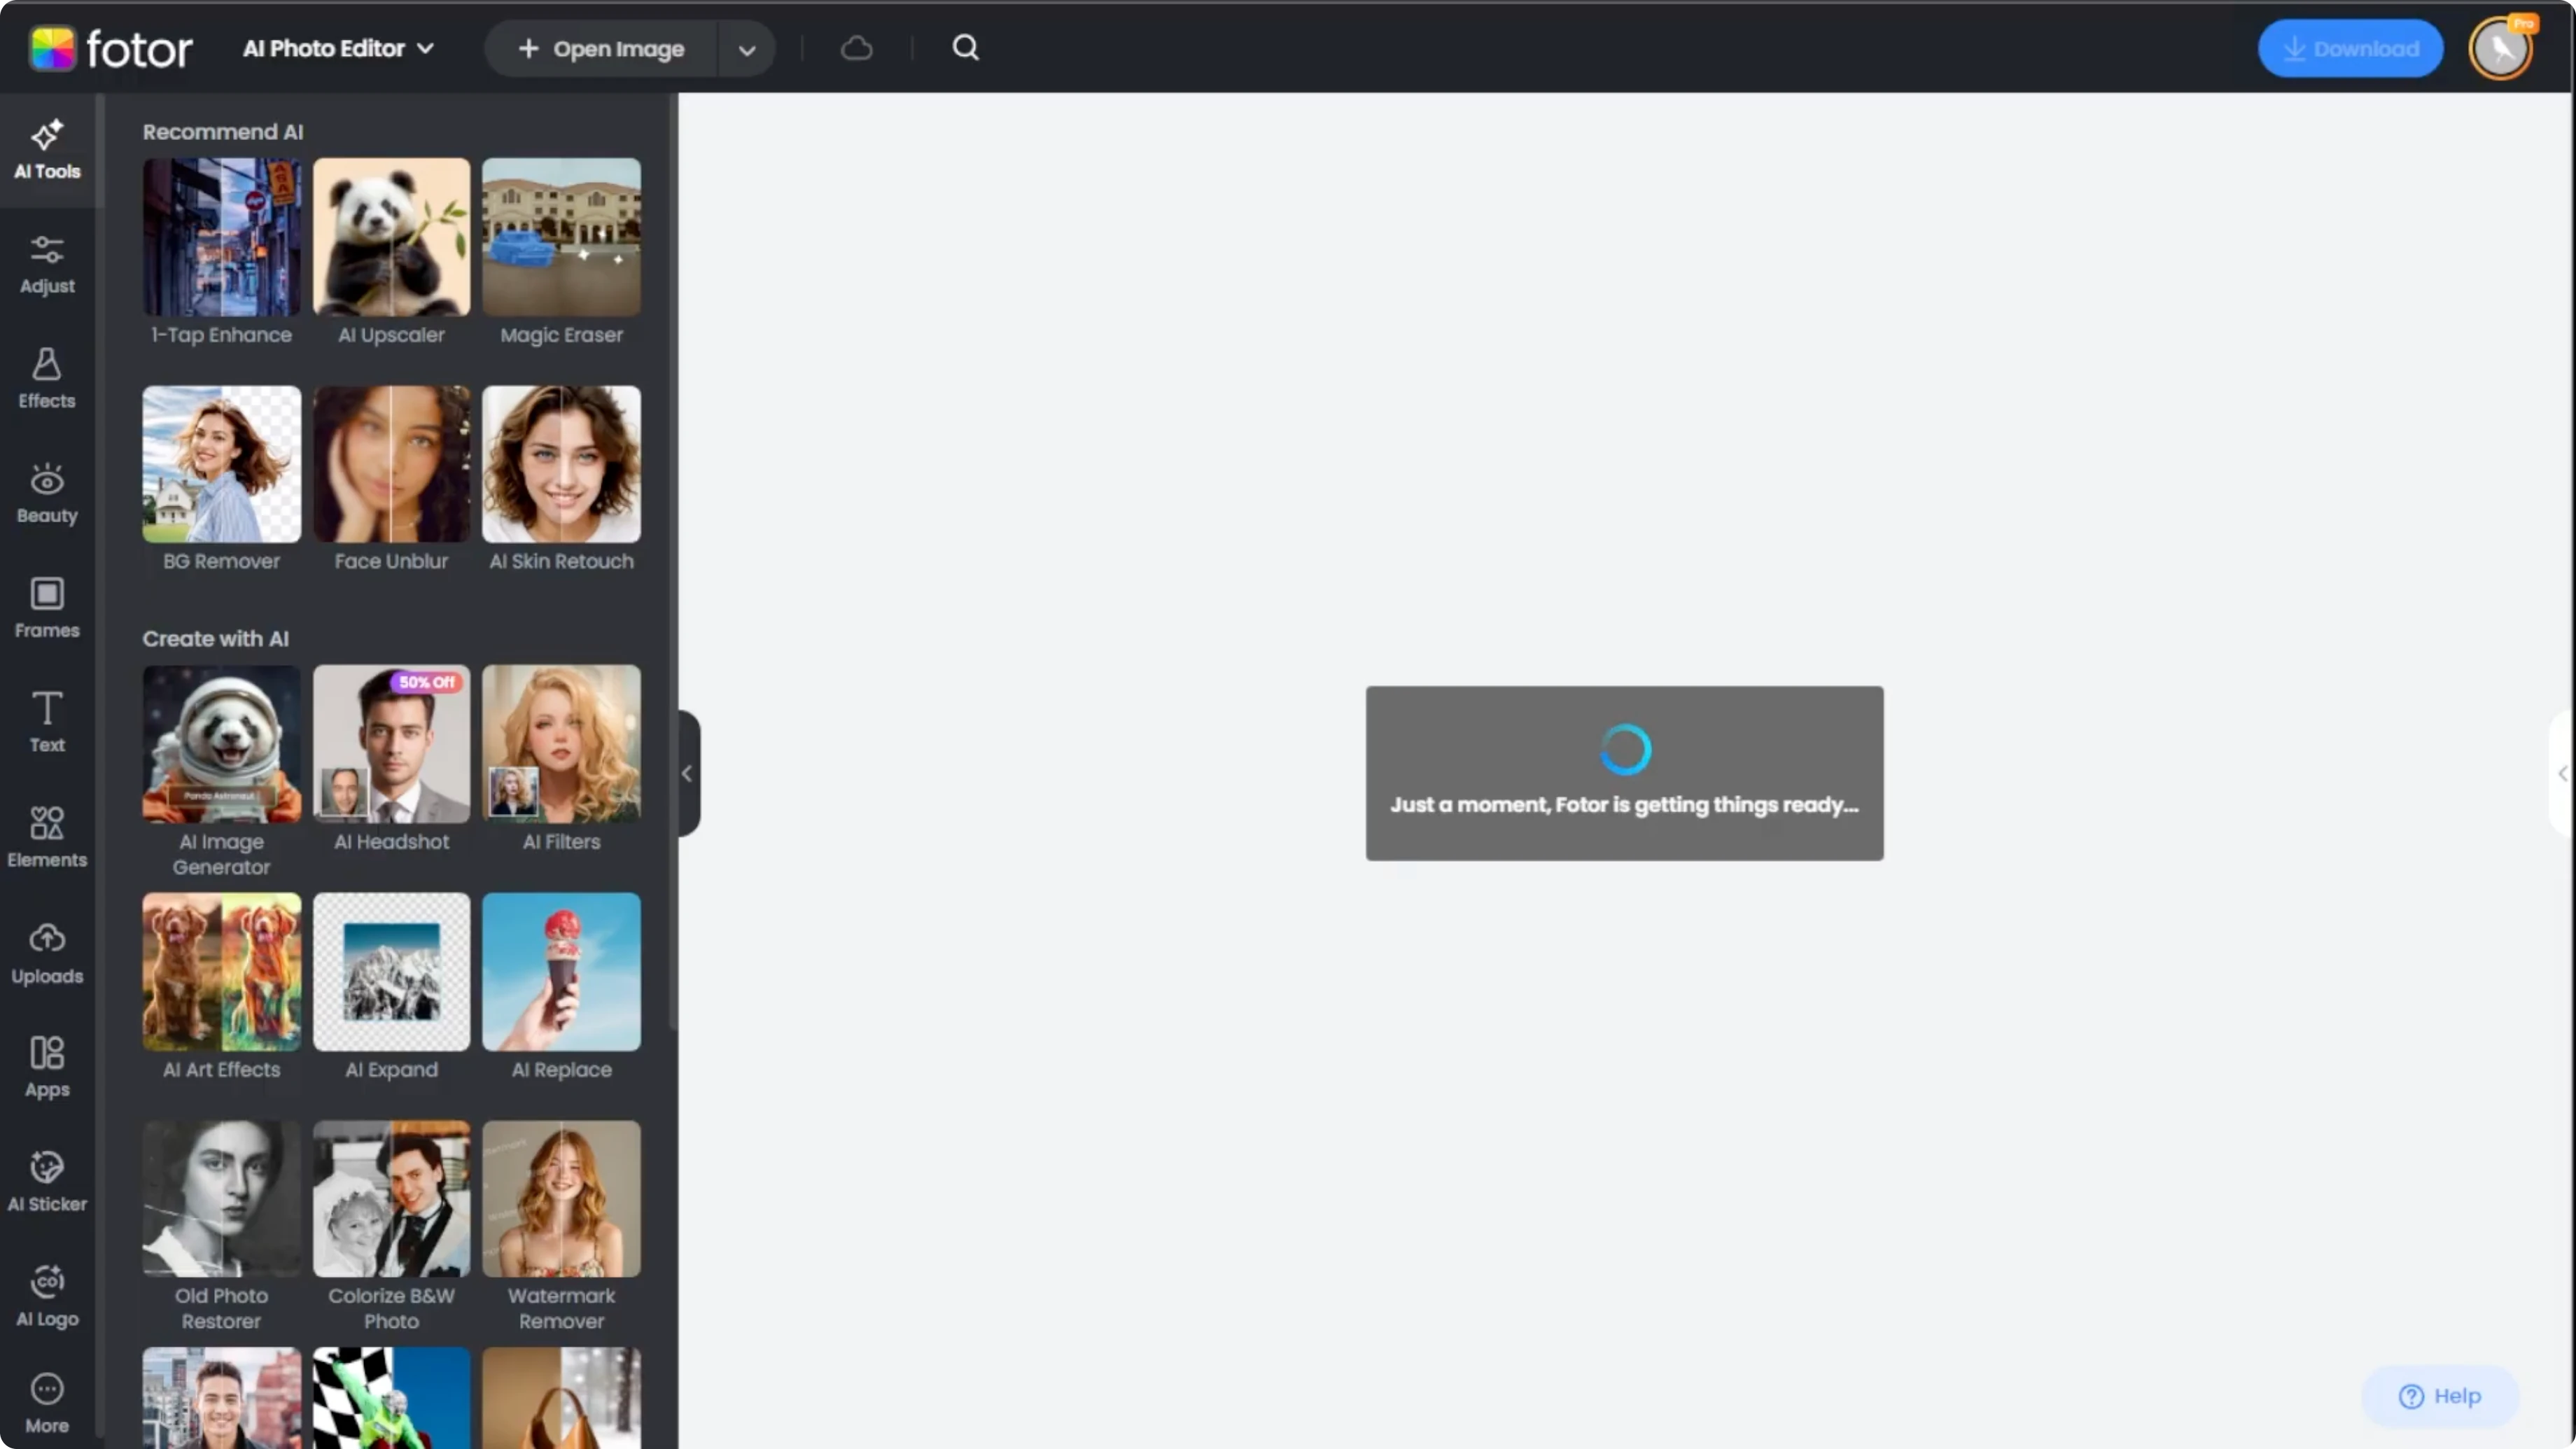Open the Elements sidebar panel
Image resolution: width=2576 pixels, height=1449 pixels.
tap(47, 838)
